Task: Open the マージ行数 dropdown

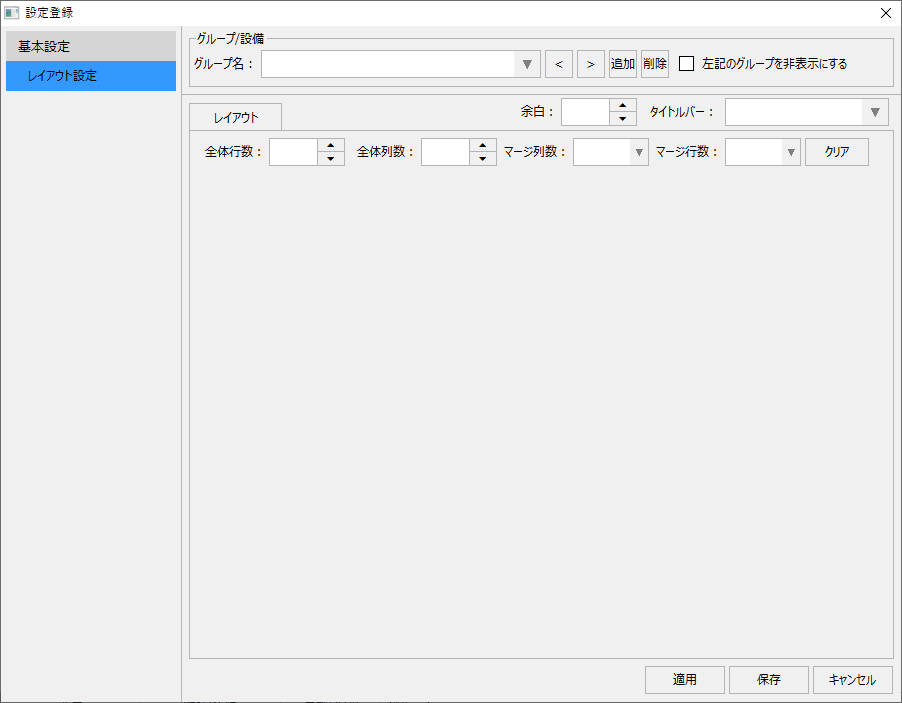Action: (x=792, y=151)
